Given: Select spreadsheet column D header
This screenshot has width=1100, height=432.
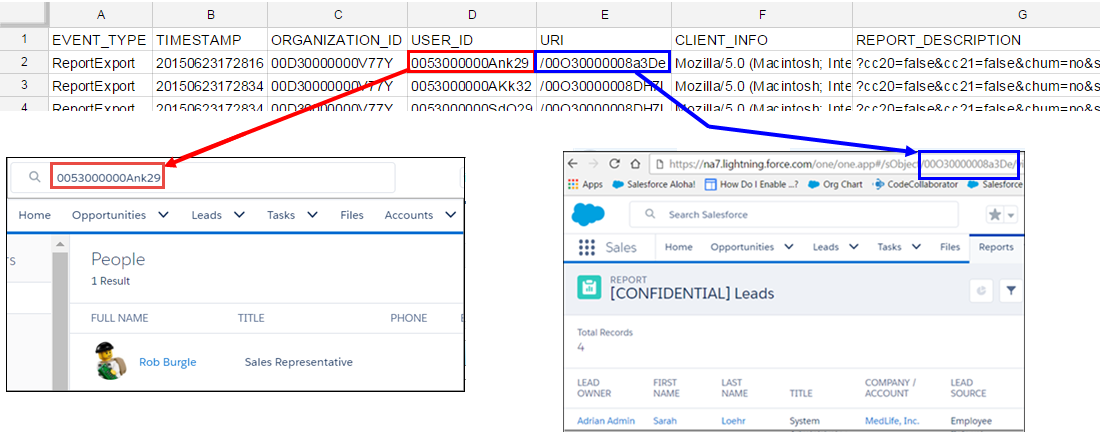Looking at the screenshot, I should (x=472, y=15).
